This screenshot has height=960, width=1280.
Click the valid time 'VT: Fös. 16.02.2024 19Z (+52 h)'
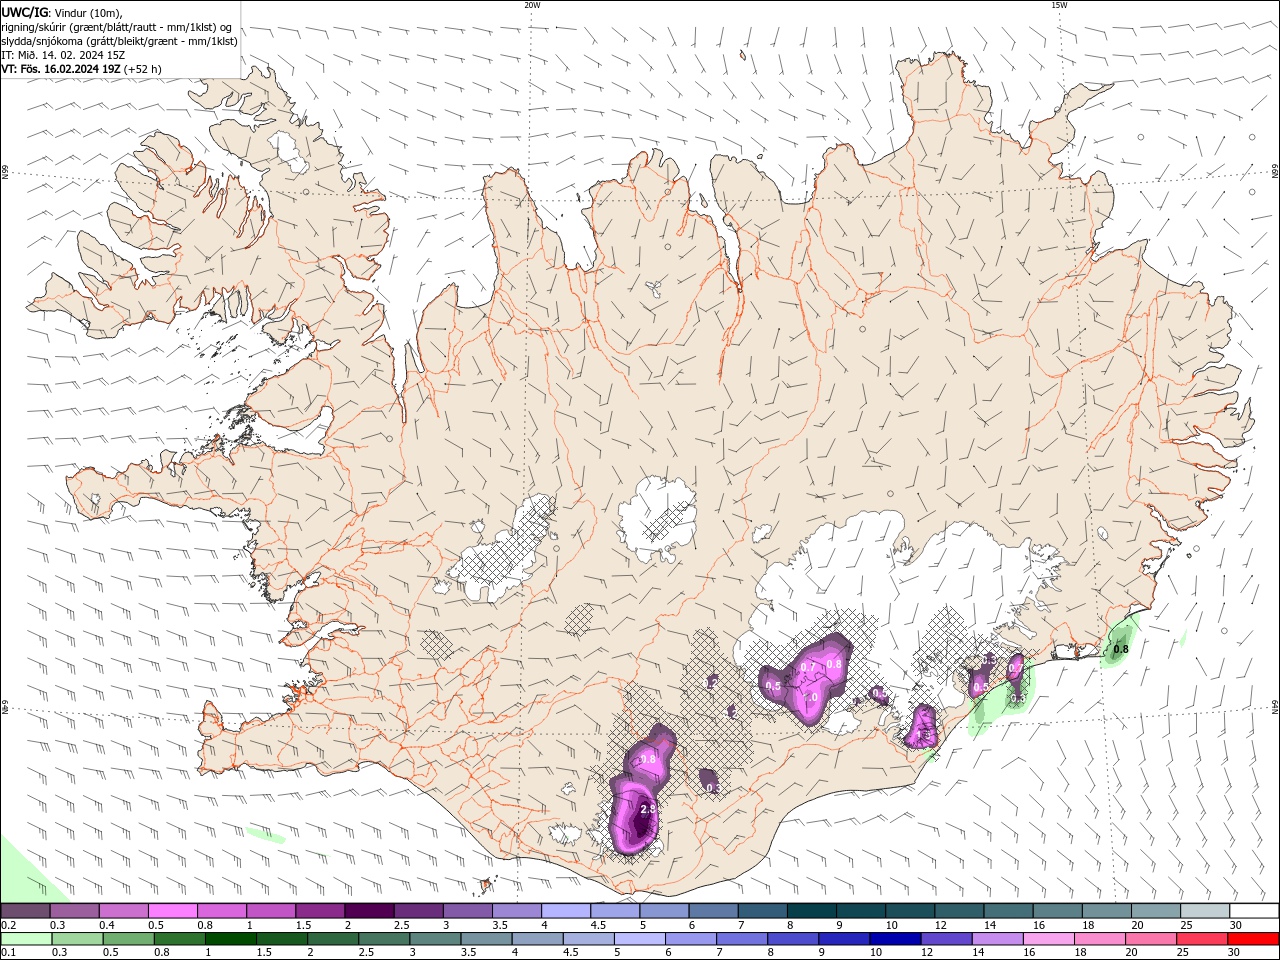point(82,69)
